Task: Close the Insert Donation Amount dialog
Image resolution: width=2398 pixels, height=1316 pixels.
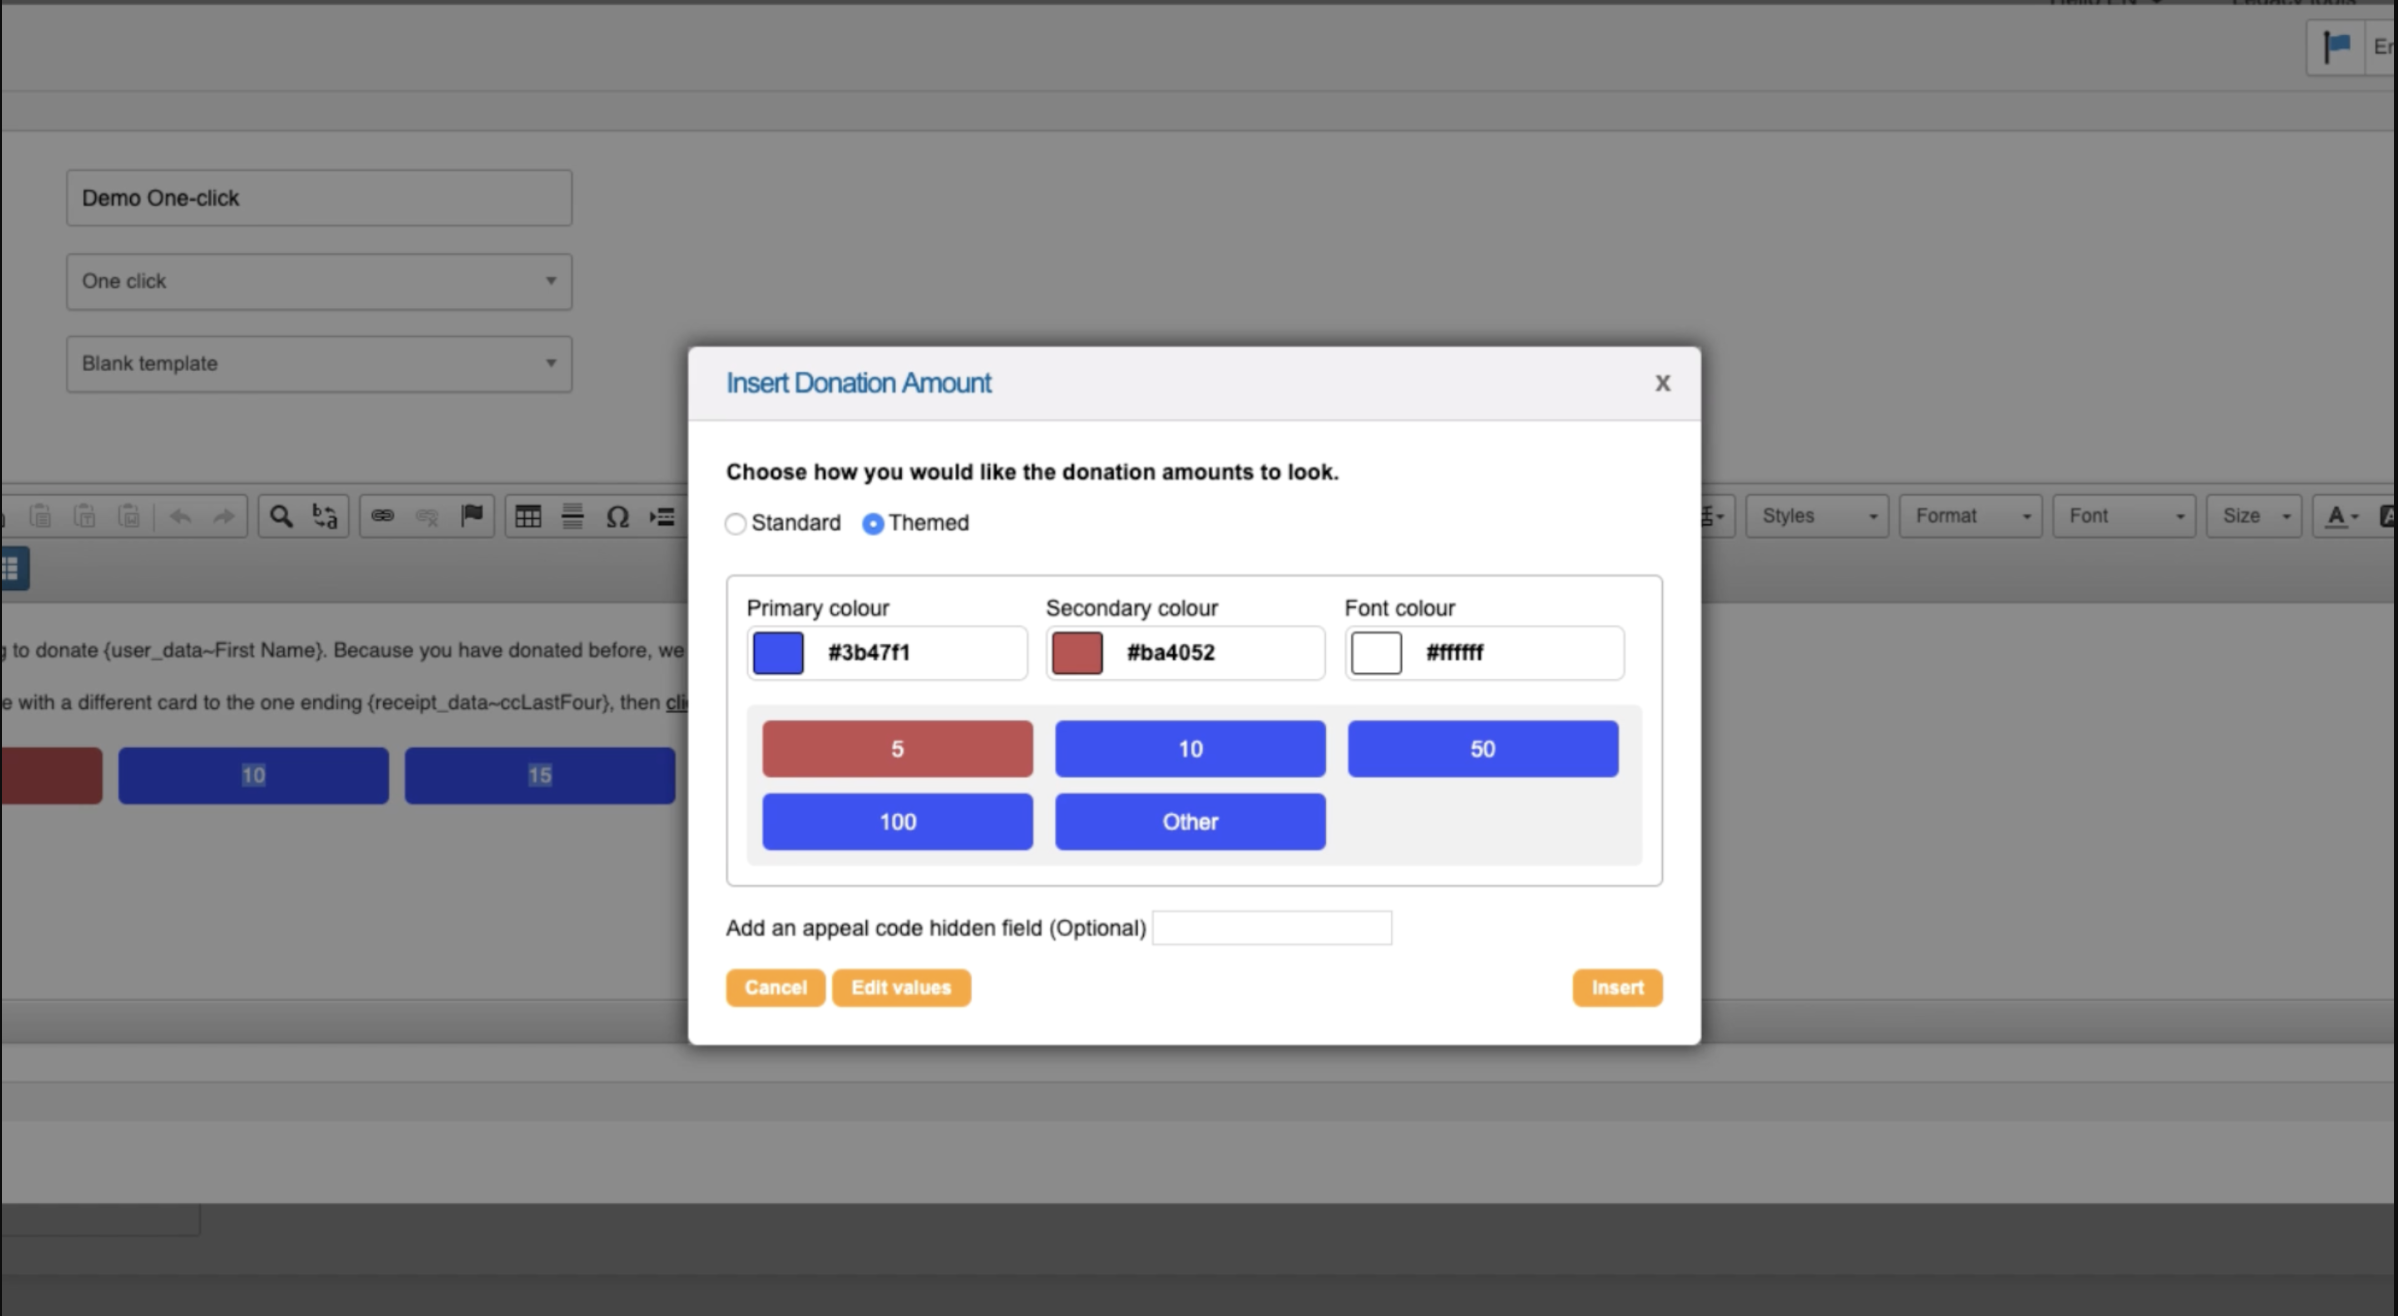Action: click(x=1662, y=383)
